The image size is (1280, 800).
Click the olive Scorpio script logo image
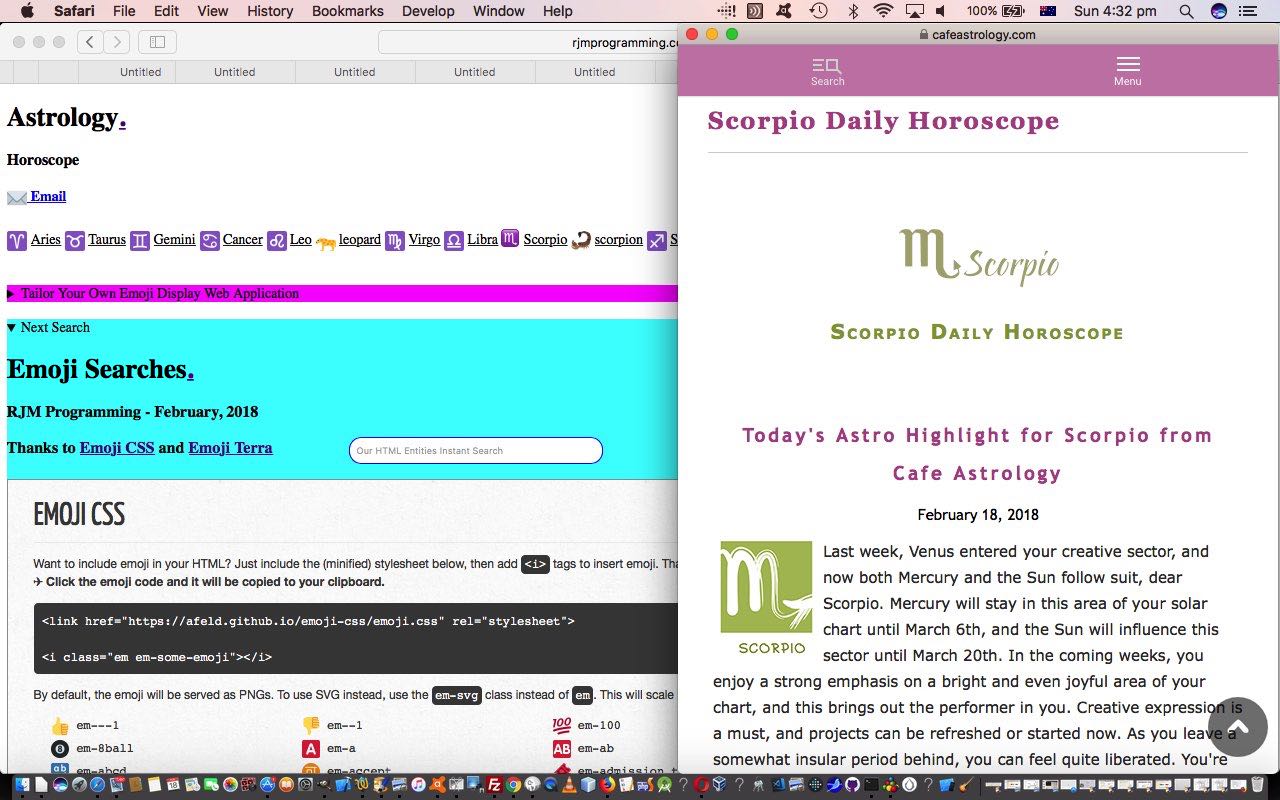978,256
